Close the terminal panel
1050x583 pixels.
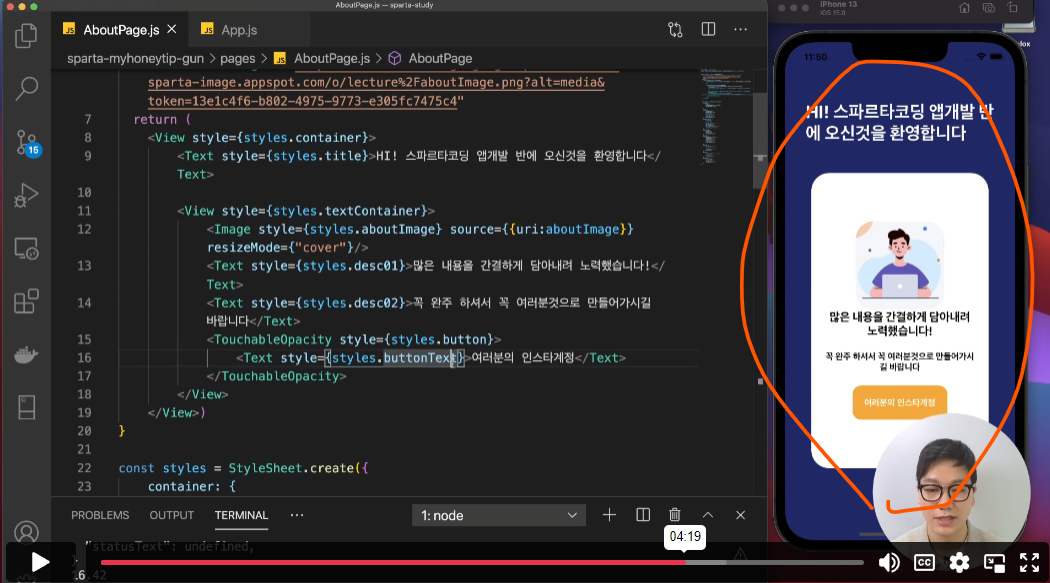[x=740, y=515]
